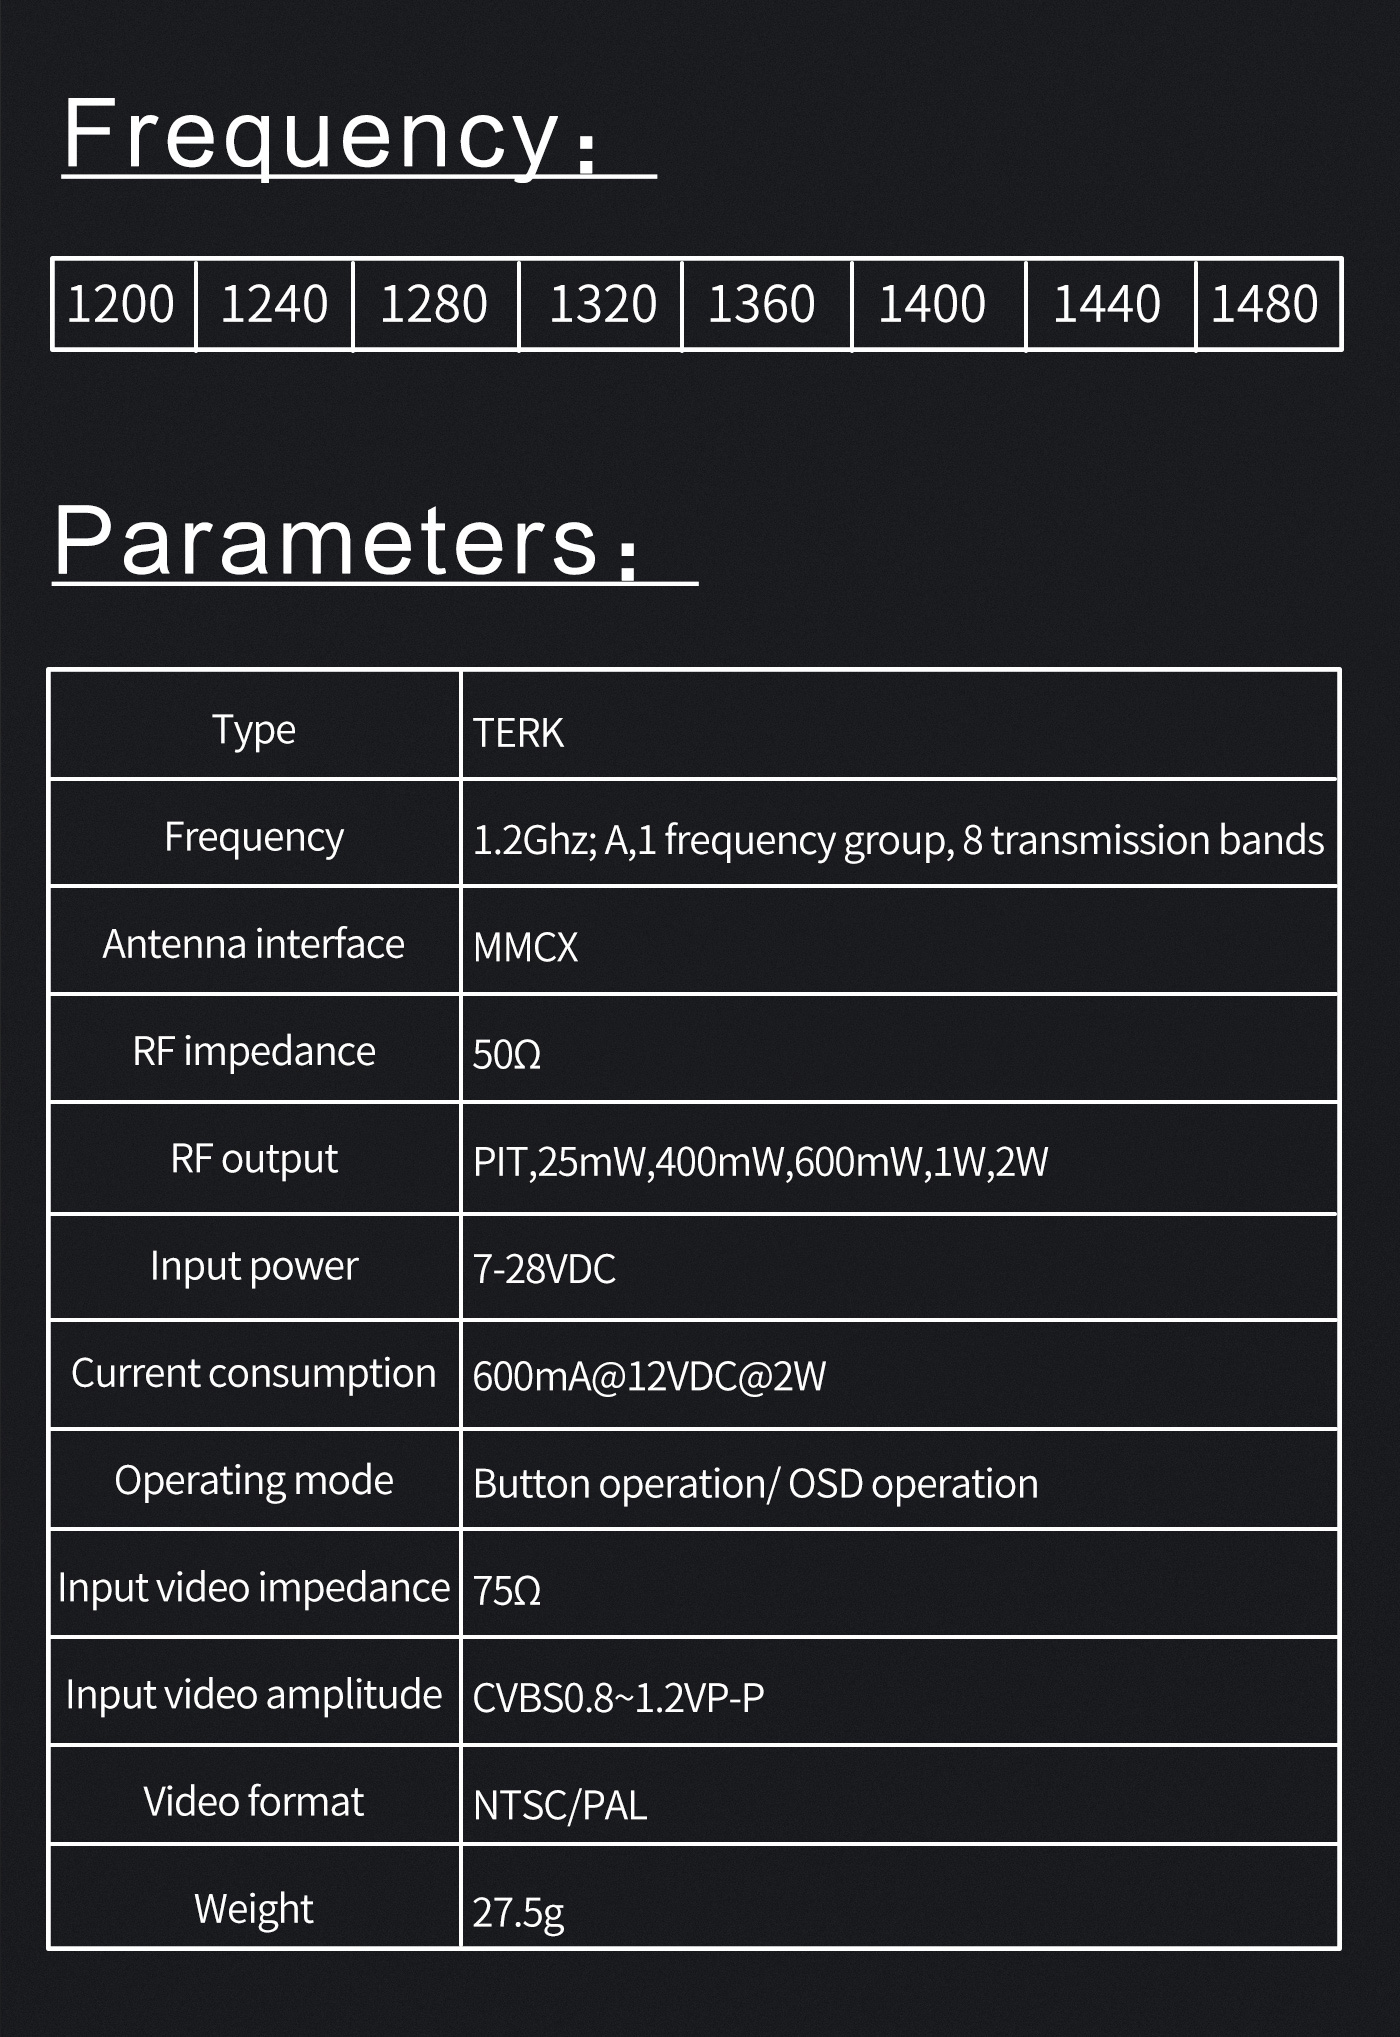Select the 1240 frequency cell

tap(275, 304)
